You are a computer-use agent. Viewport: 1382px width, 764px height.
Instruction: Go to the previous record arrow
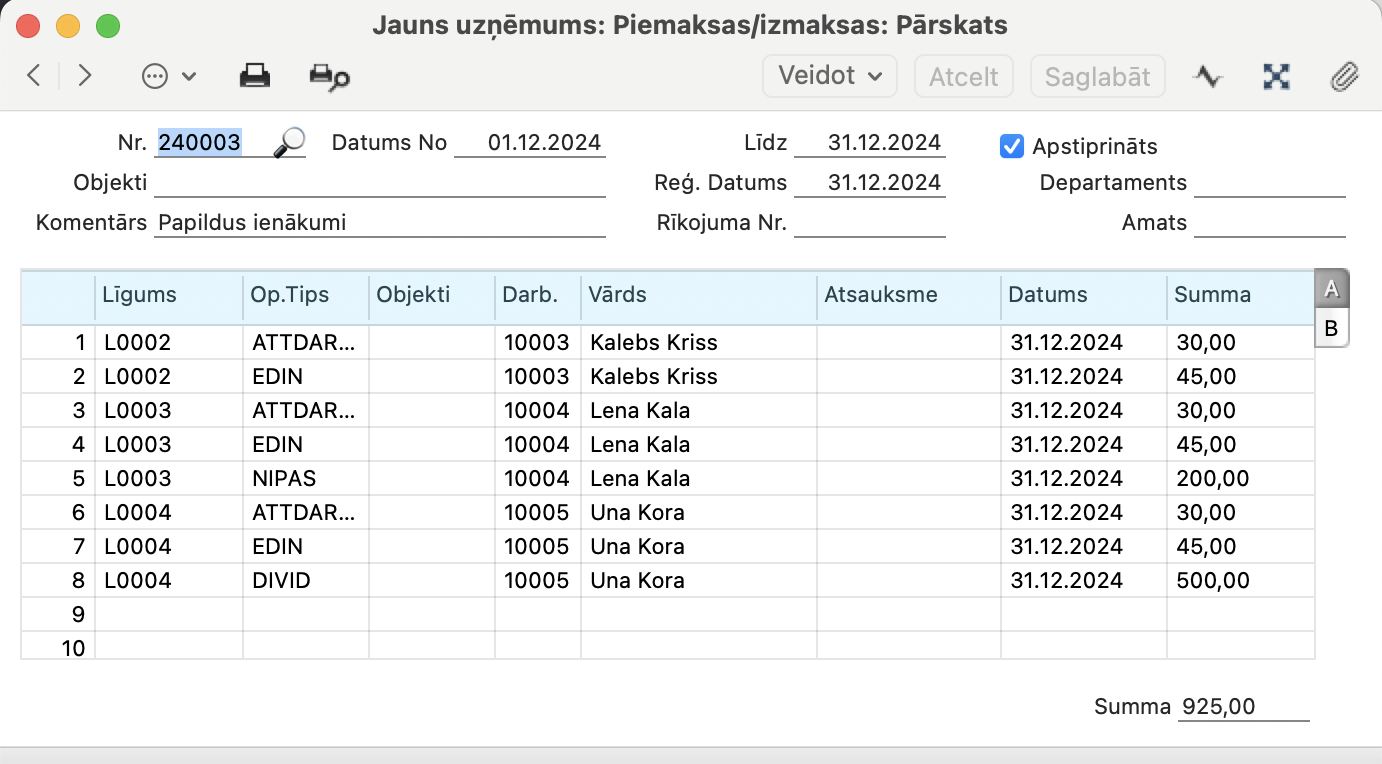[x=34, y=76]
